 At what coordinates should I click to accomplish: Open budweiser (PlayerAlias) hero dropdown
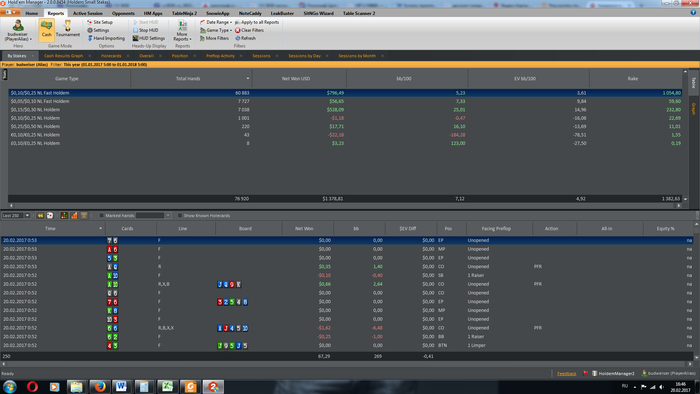[x=18, y=30]
